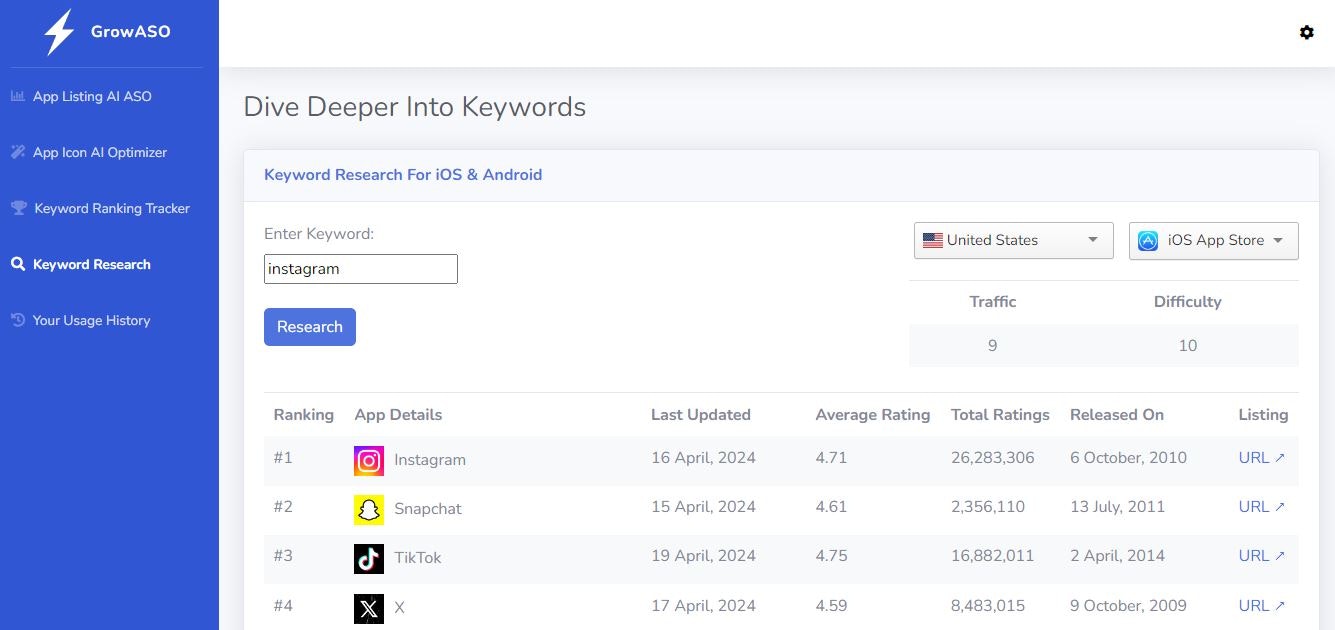Open the TikTok listing URL link

[x=1262, y=555]
